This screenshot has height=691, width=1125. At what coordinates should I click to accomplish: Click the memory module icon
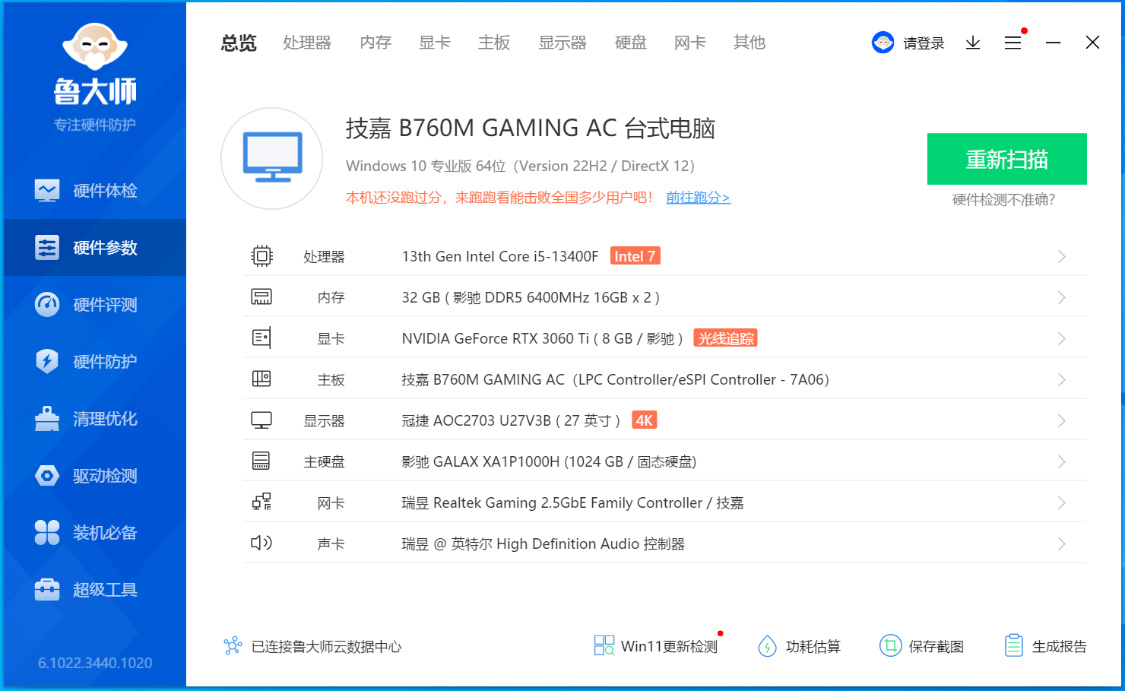pyautogui.click(x=261, y=297)
